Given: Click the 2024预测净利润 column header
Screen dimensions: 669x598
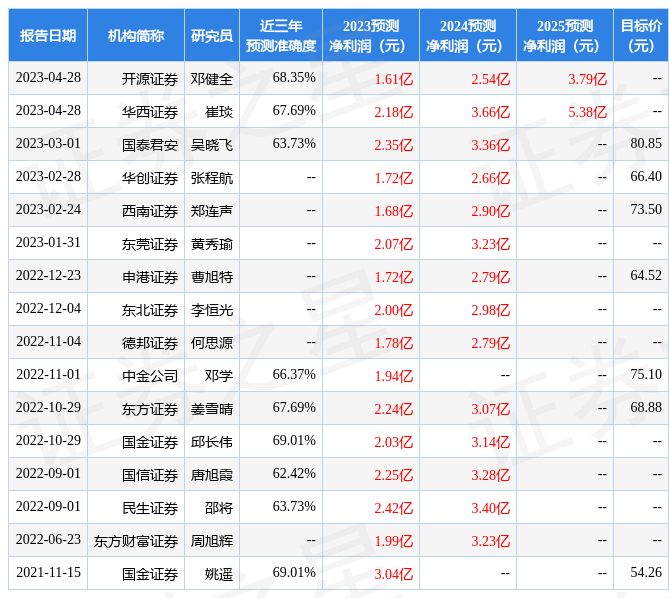Looking at the screenshot, I should 468,36.
